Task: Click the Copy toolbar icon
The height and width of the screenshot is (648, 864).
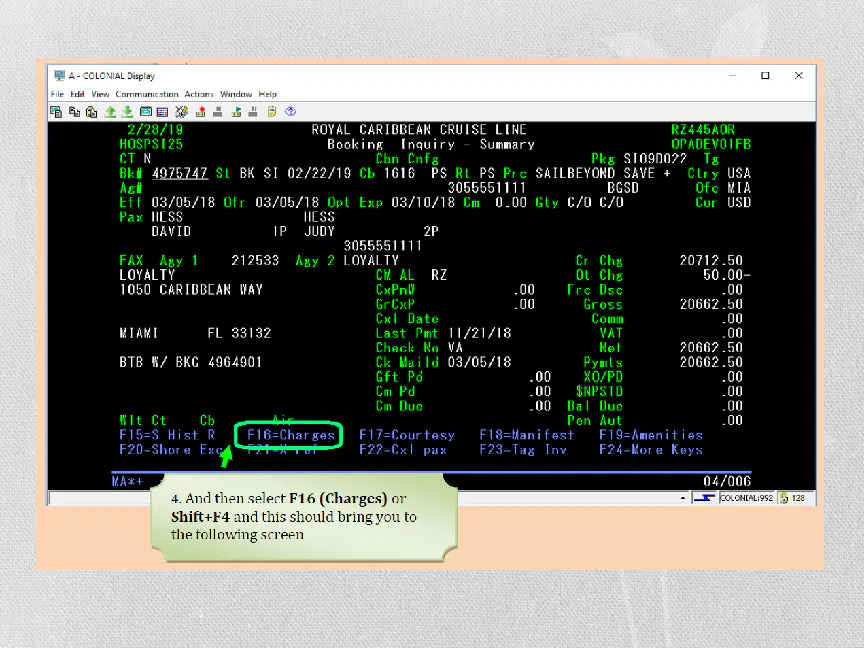Action: (74, 112)
